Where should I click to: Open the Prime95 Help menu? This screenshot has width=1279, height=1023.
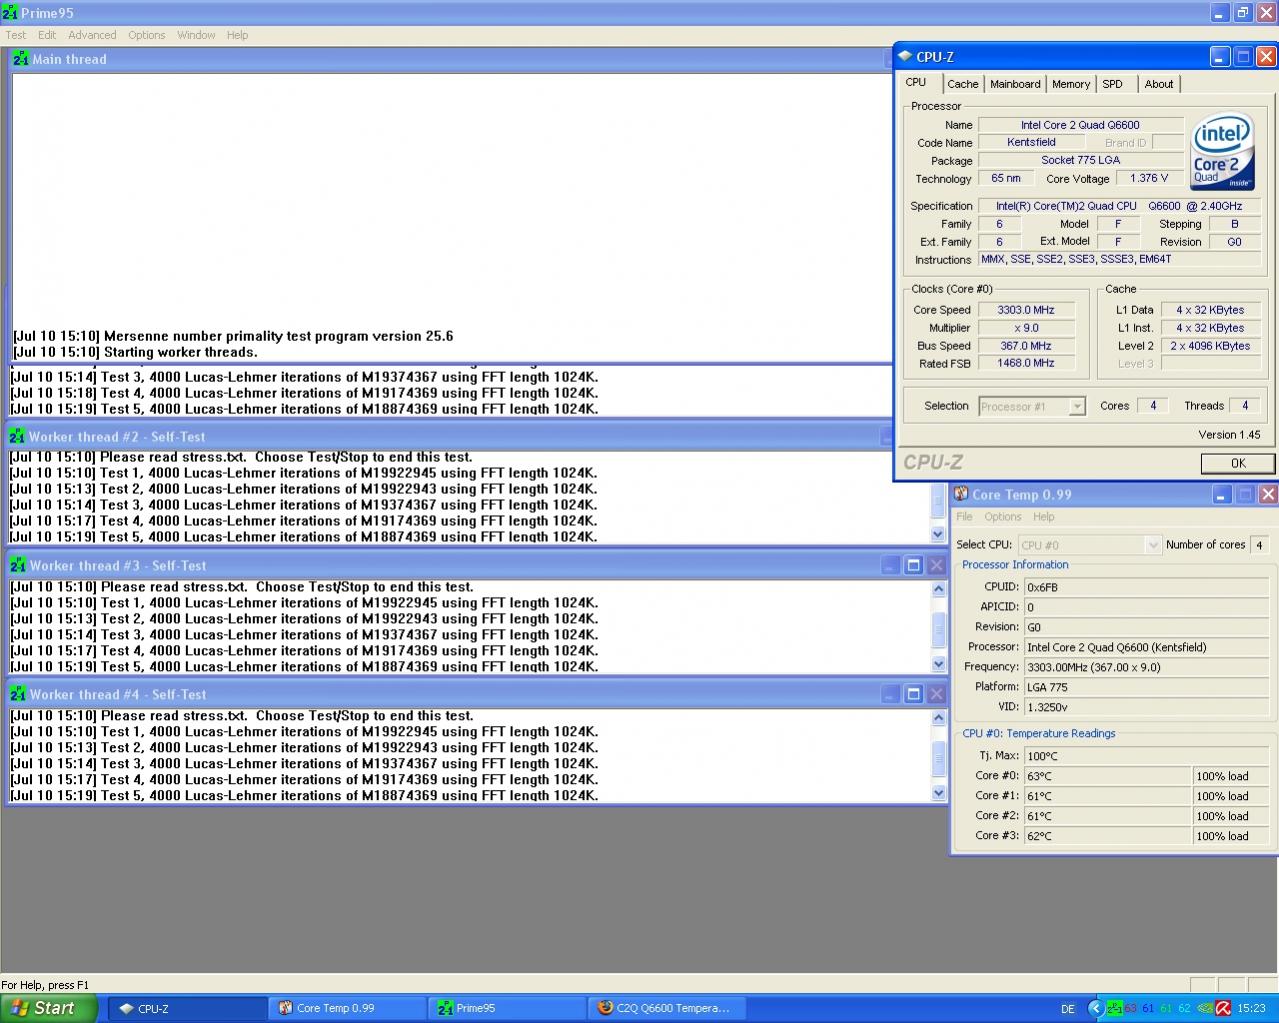tap(237, 35)
